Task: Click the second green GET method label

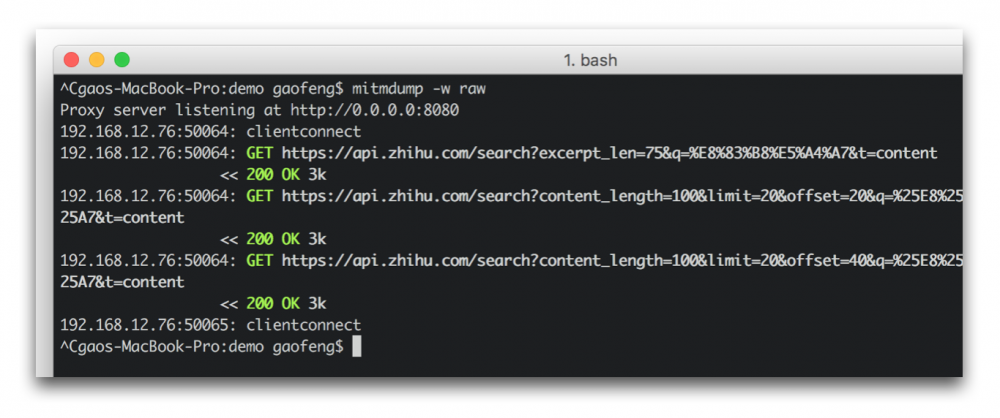Action: coord(259,196)
